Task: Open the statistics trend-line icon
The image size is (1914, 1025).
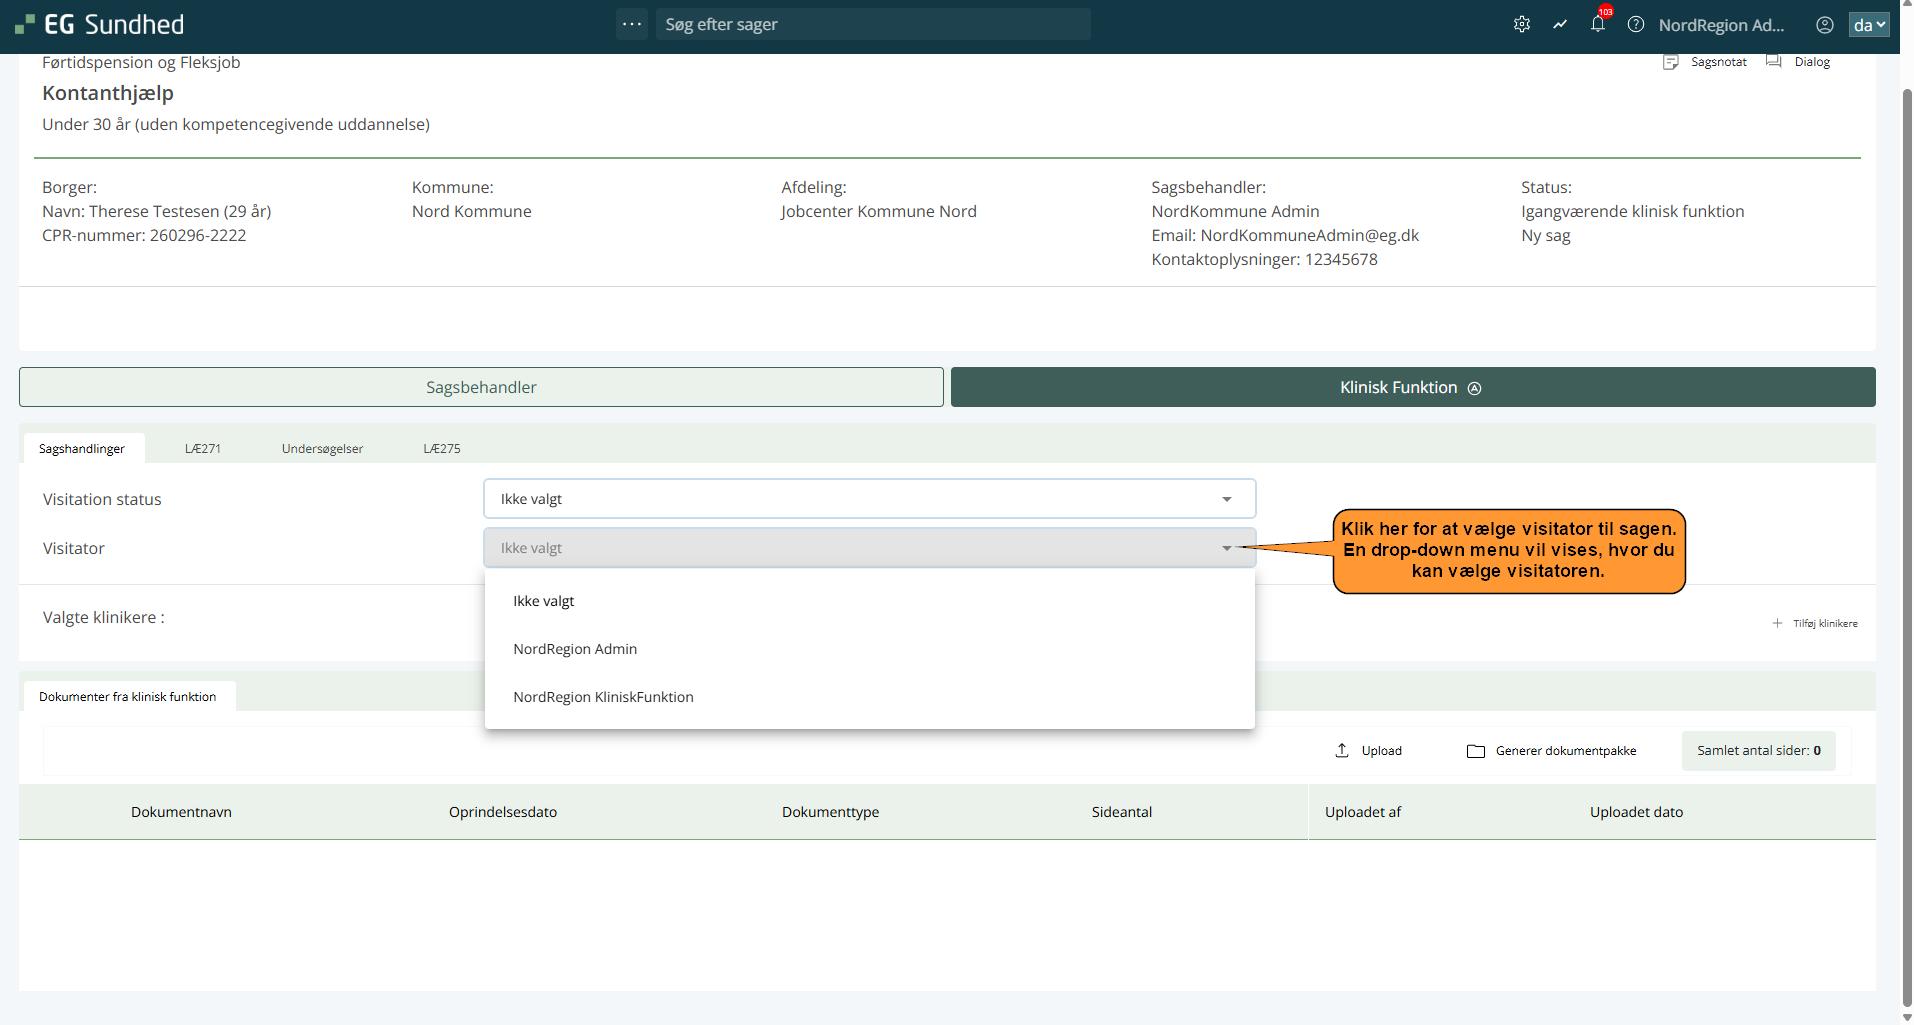Action: point(1559,25)
